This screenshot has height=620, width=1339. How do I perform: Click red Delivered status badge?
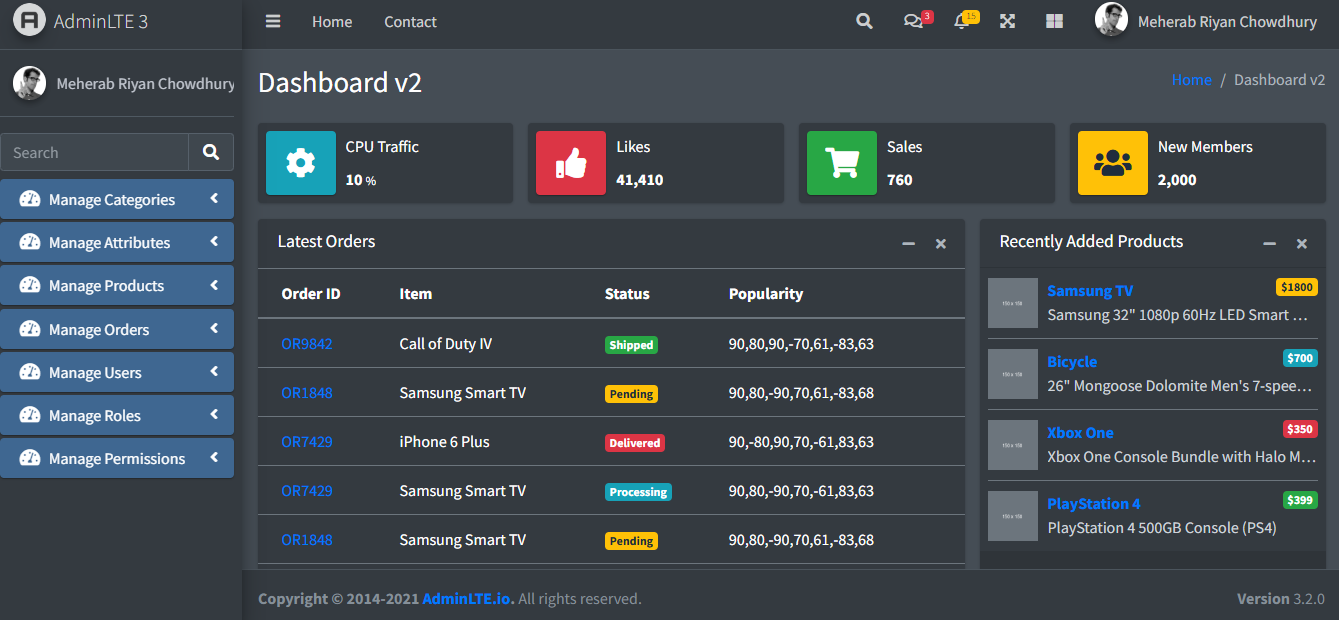click(x=635, y=443)
